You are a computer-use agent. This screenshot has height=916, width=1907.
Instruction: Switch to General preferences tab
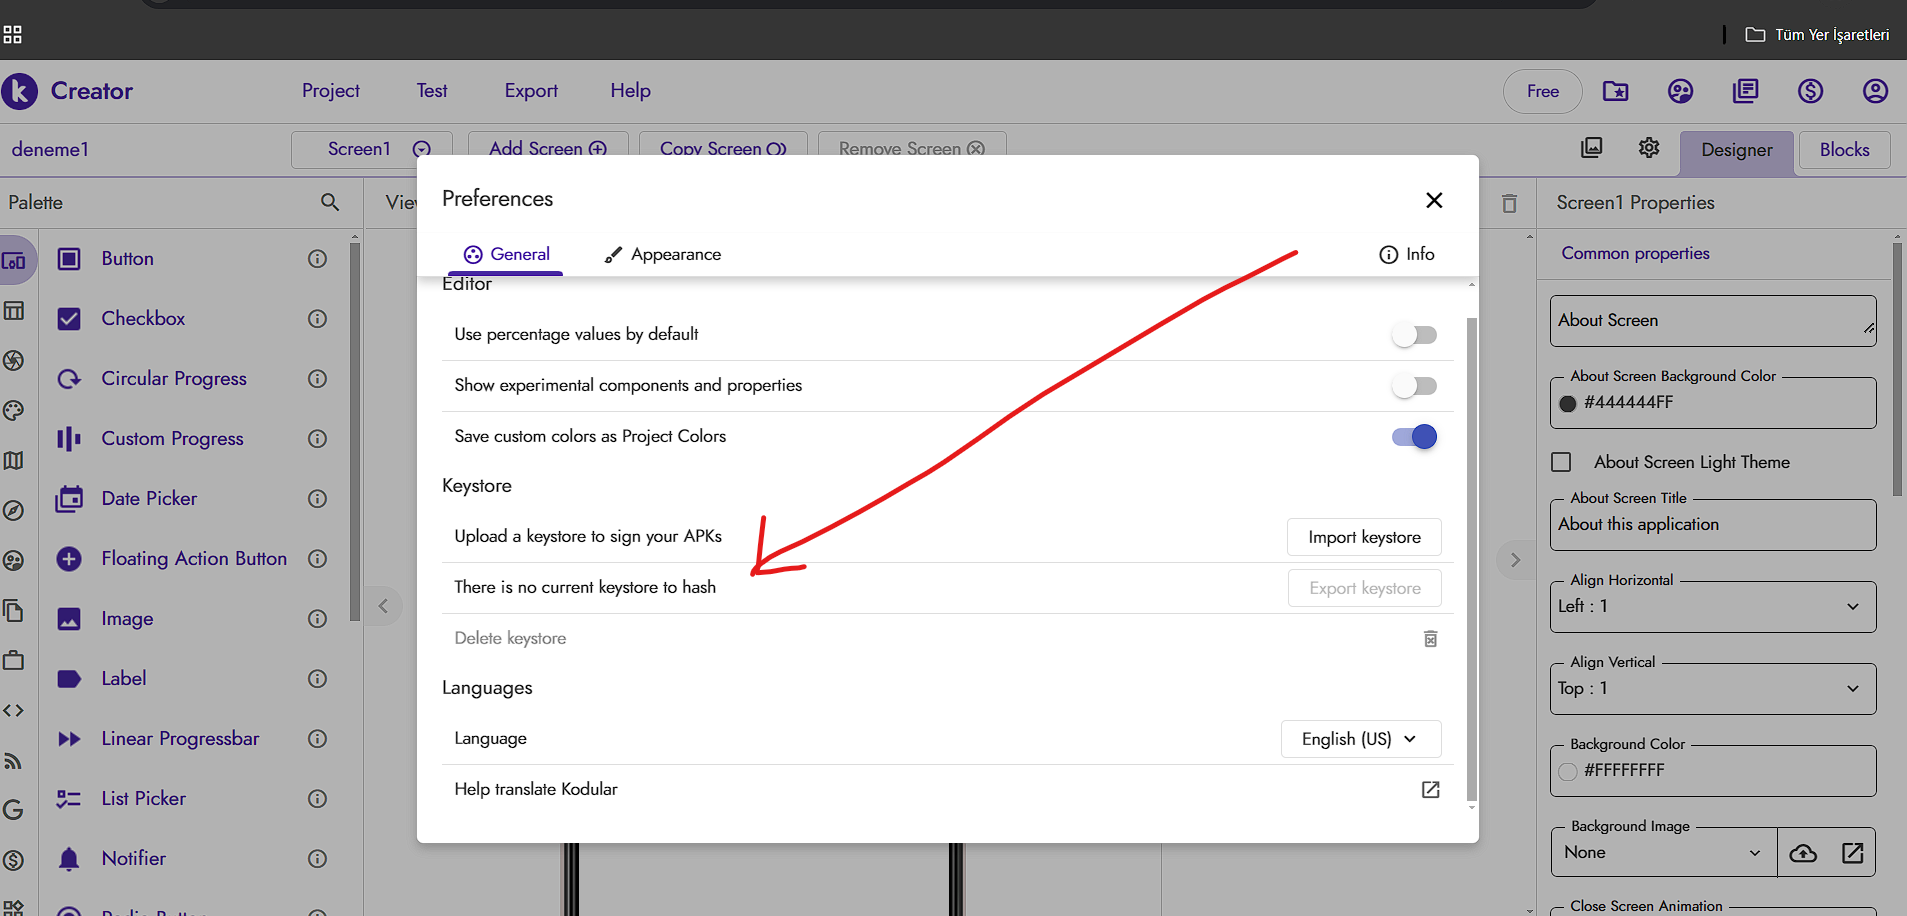506,254
